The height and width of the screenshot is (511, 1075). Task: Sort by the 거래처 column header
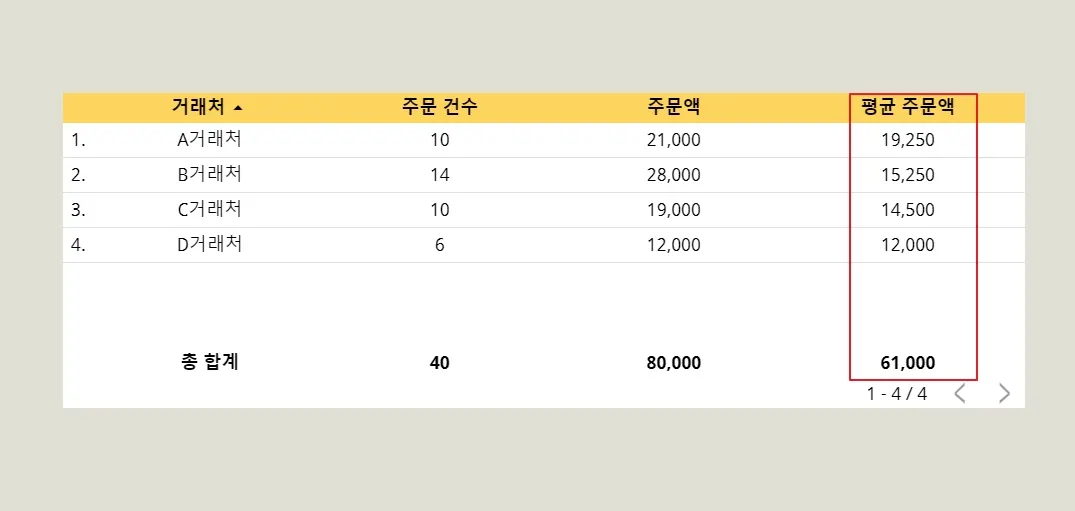(198, 107)
